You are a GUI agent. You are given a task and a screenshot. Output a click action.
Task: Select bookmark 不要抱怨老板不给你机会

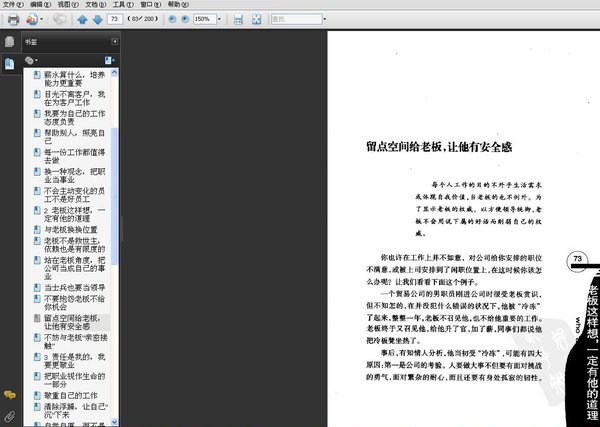click(74, 303)
